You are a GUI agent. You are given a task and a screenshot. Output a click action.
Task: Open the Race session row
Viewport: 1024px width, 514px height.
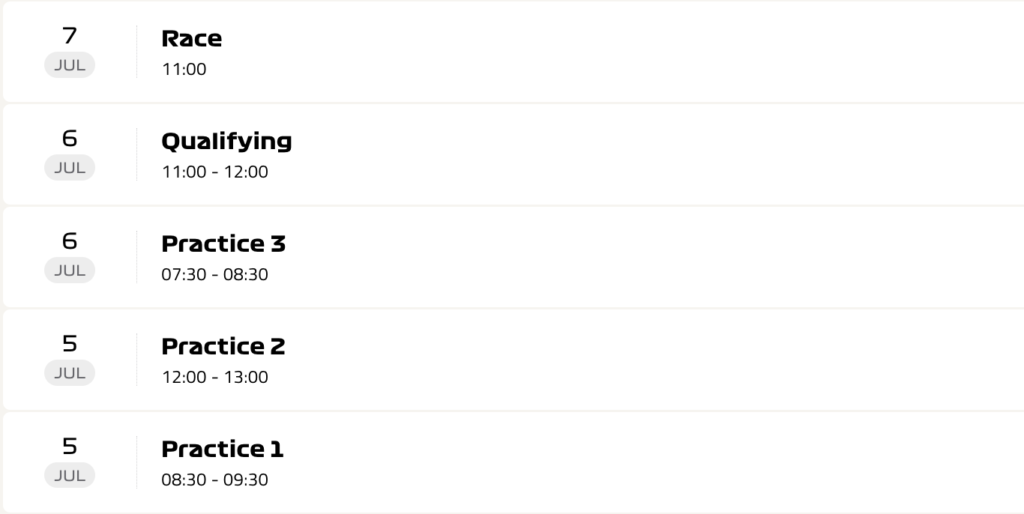(x=513, y=52)
